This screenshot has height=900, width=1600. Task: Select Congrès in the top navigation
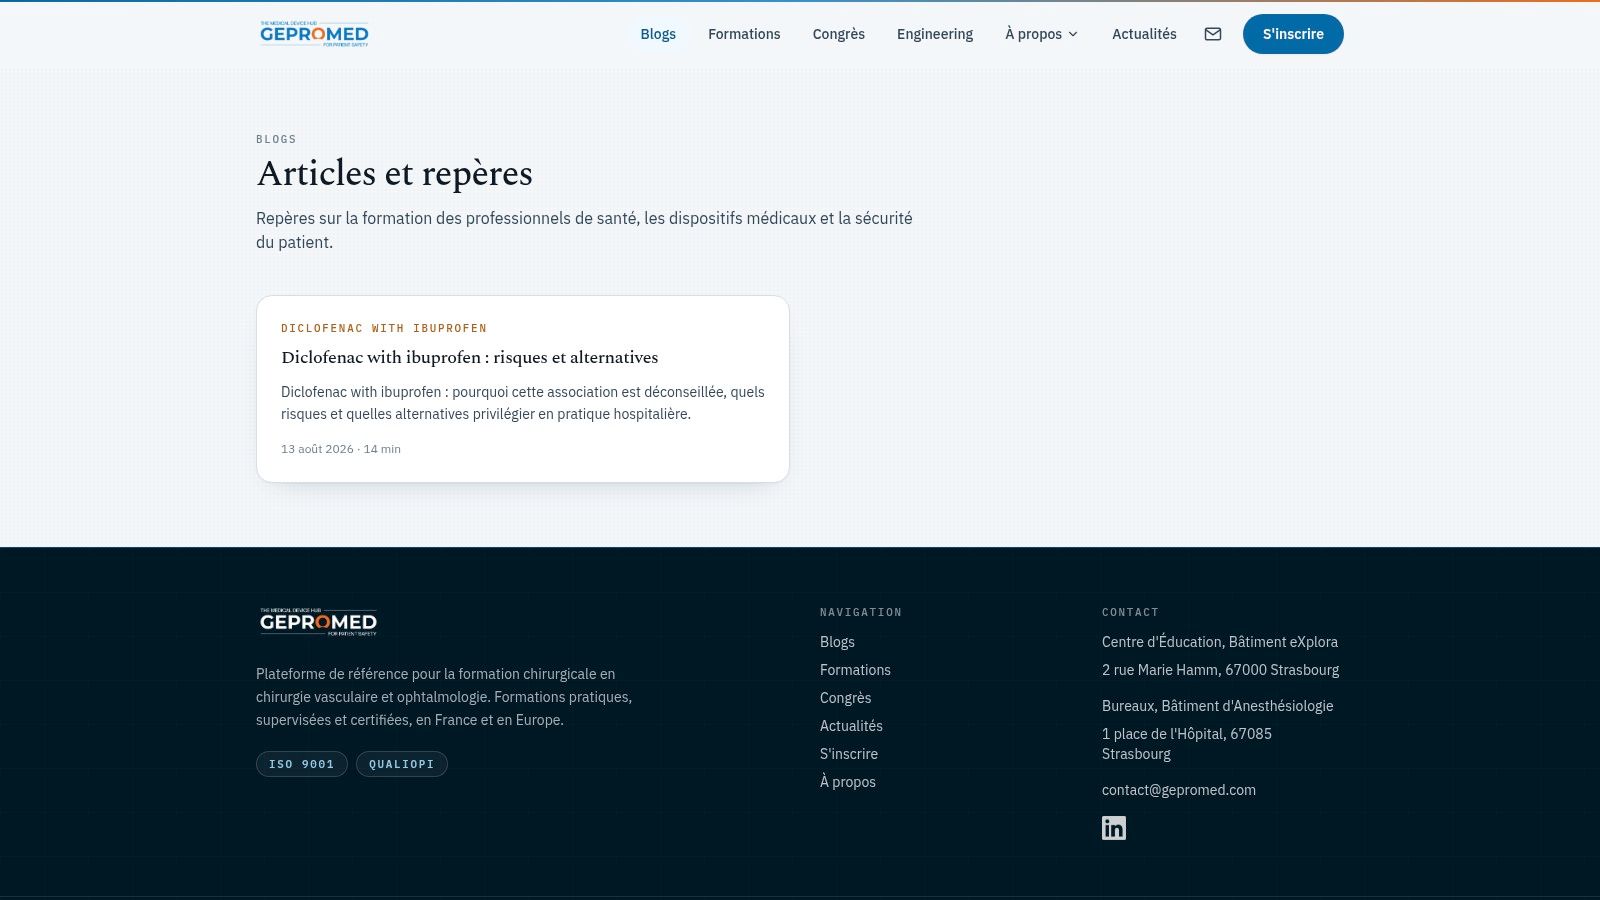tap(838, 34)
